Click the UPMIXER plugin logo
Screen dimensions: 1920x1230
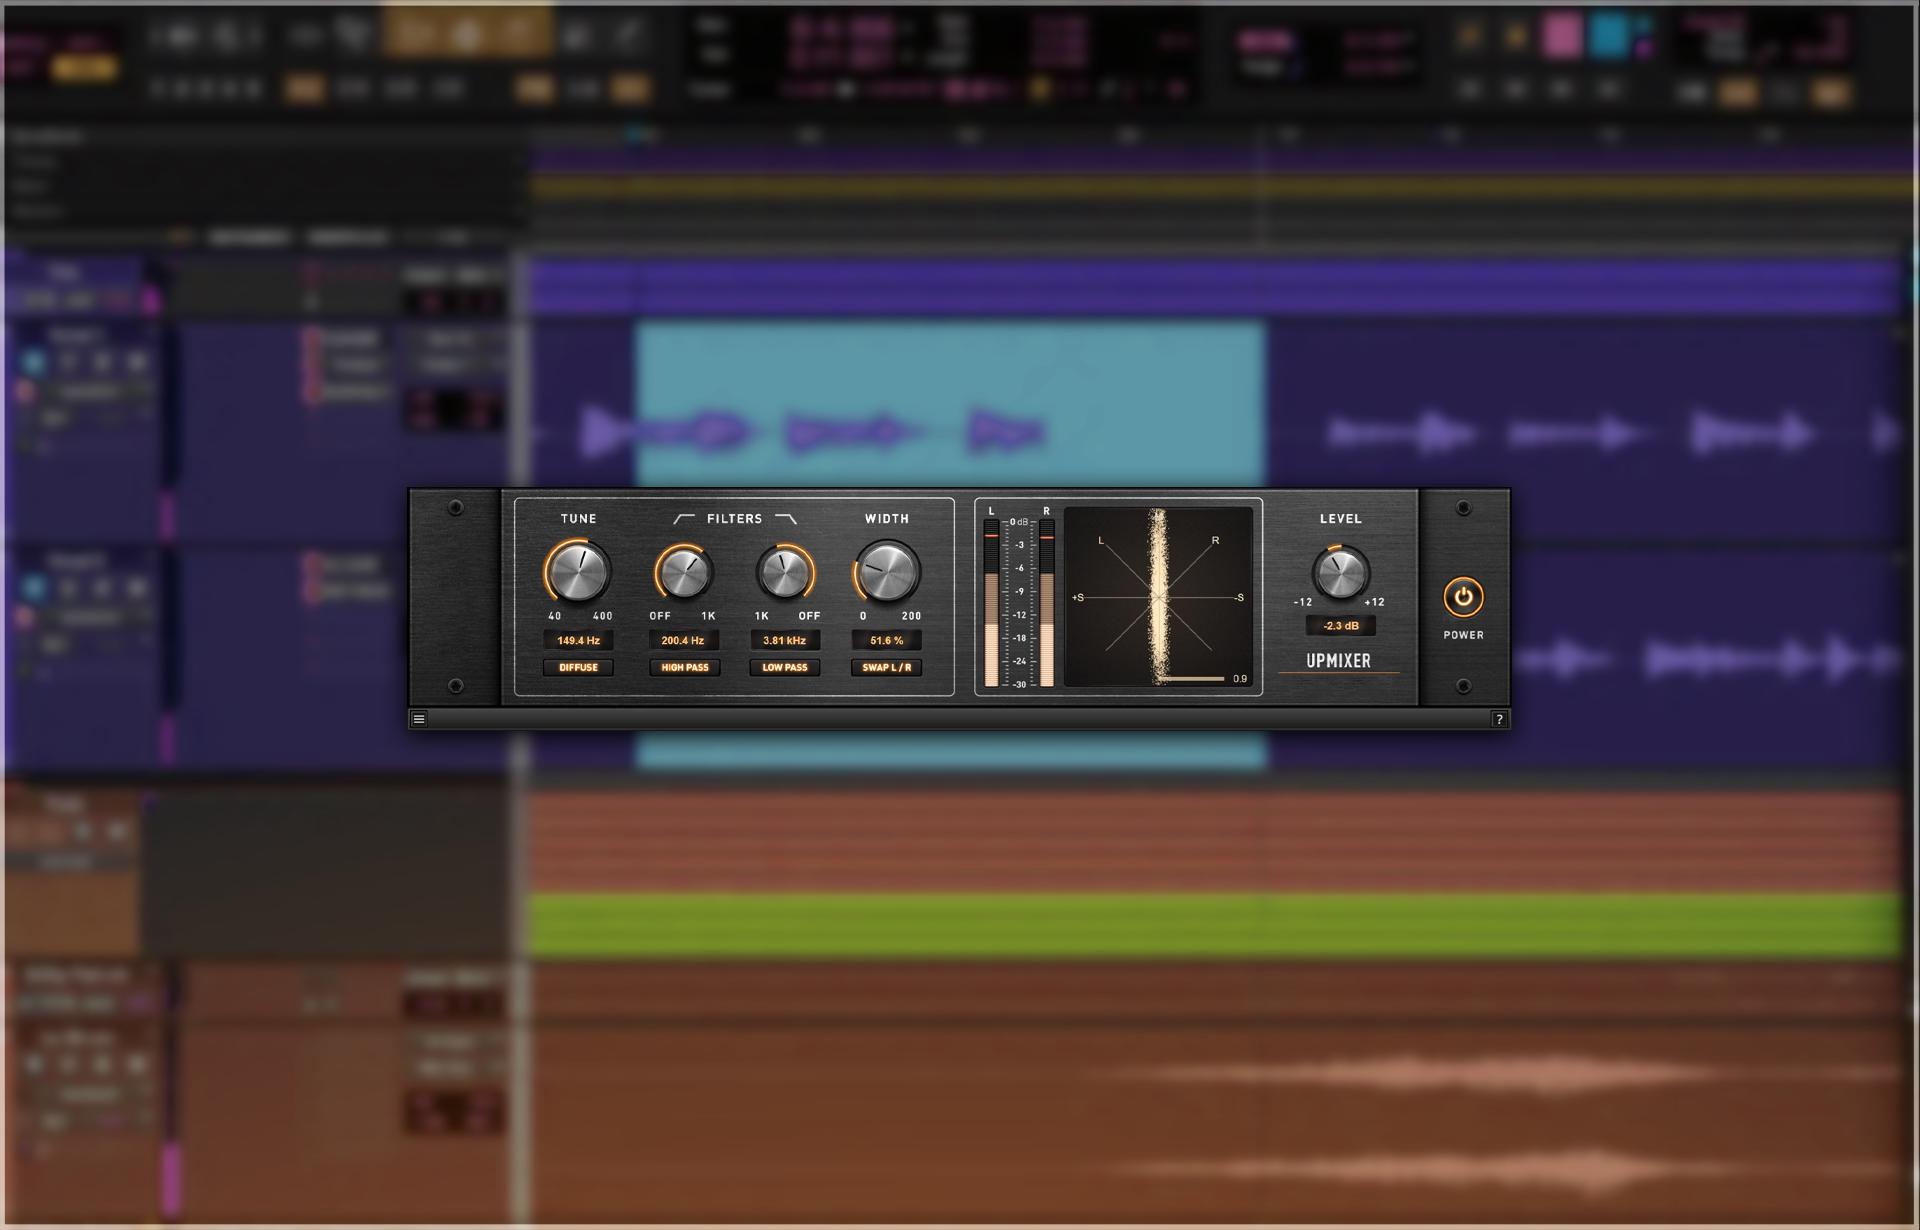pos(1338,661)
